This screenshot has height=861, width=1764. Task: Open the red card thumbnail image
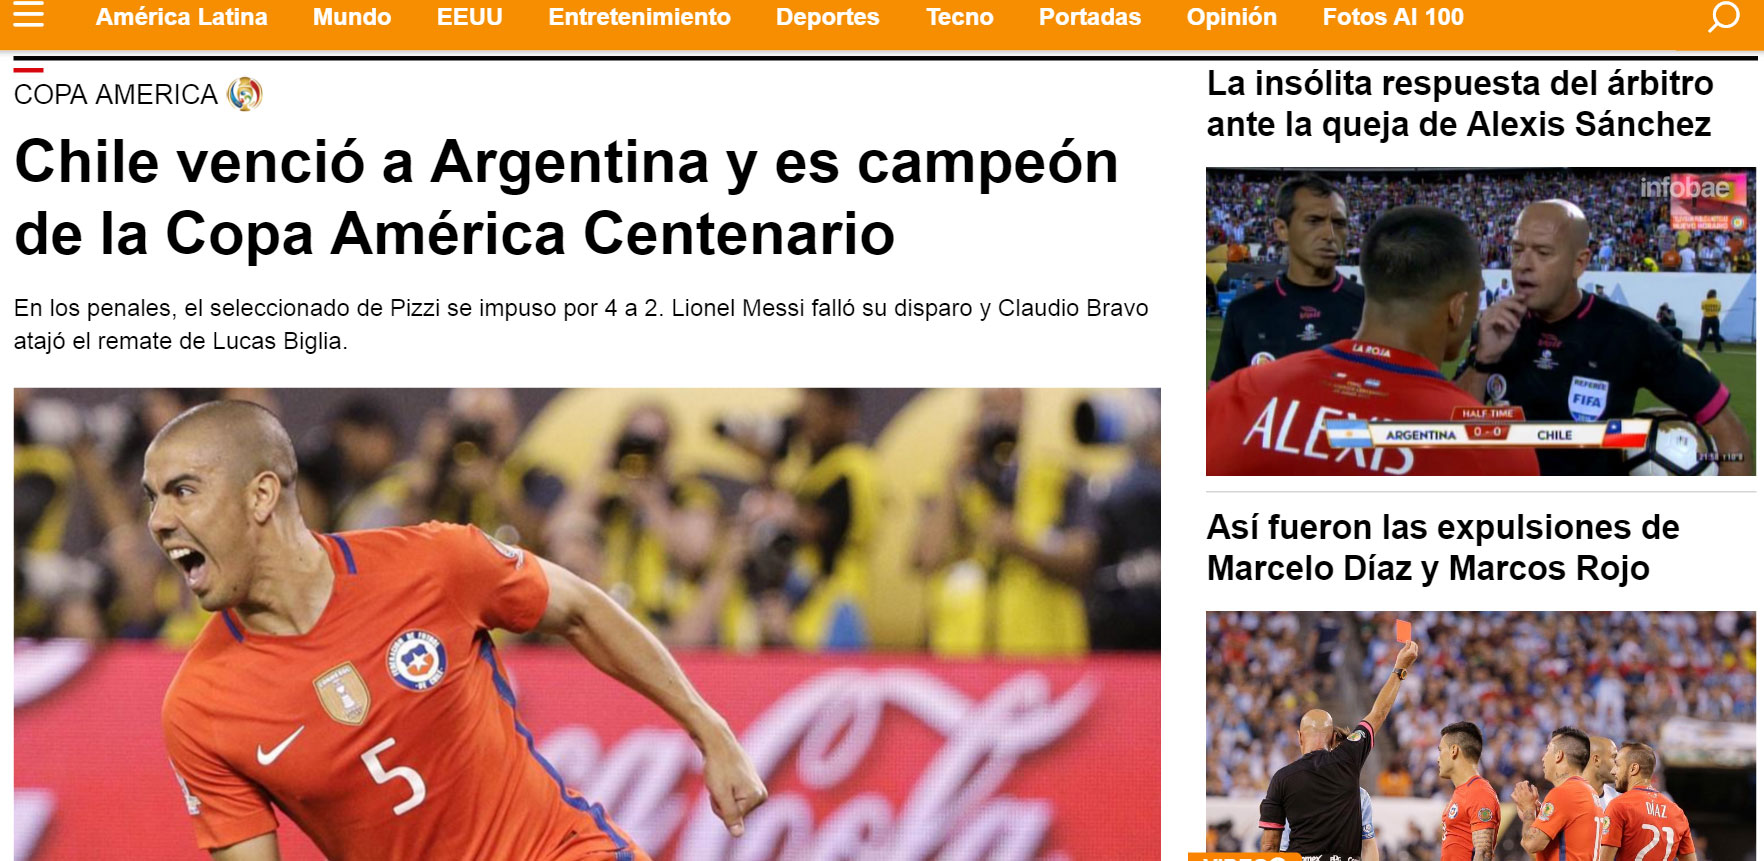click(1481, 736)
